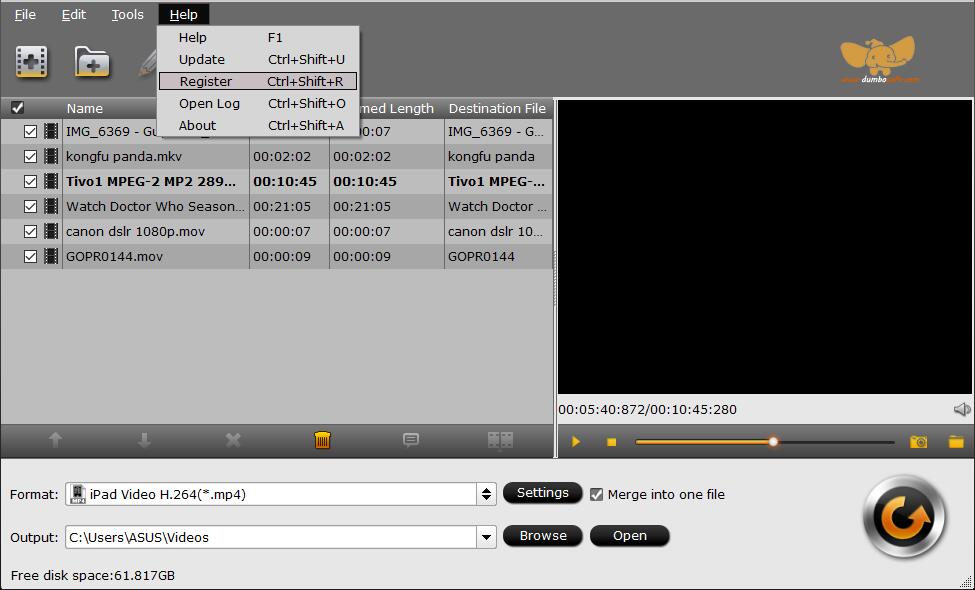Uncheck the GOPR0144.mov checkbox
975x590 pixels.
point(30,257)
